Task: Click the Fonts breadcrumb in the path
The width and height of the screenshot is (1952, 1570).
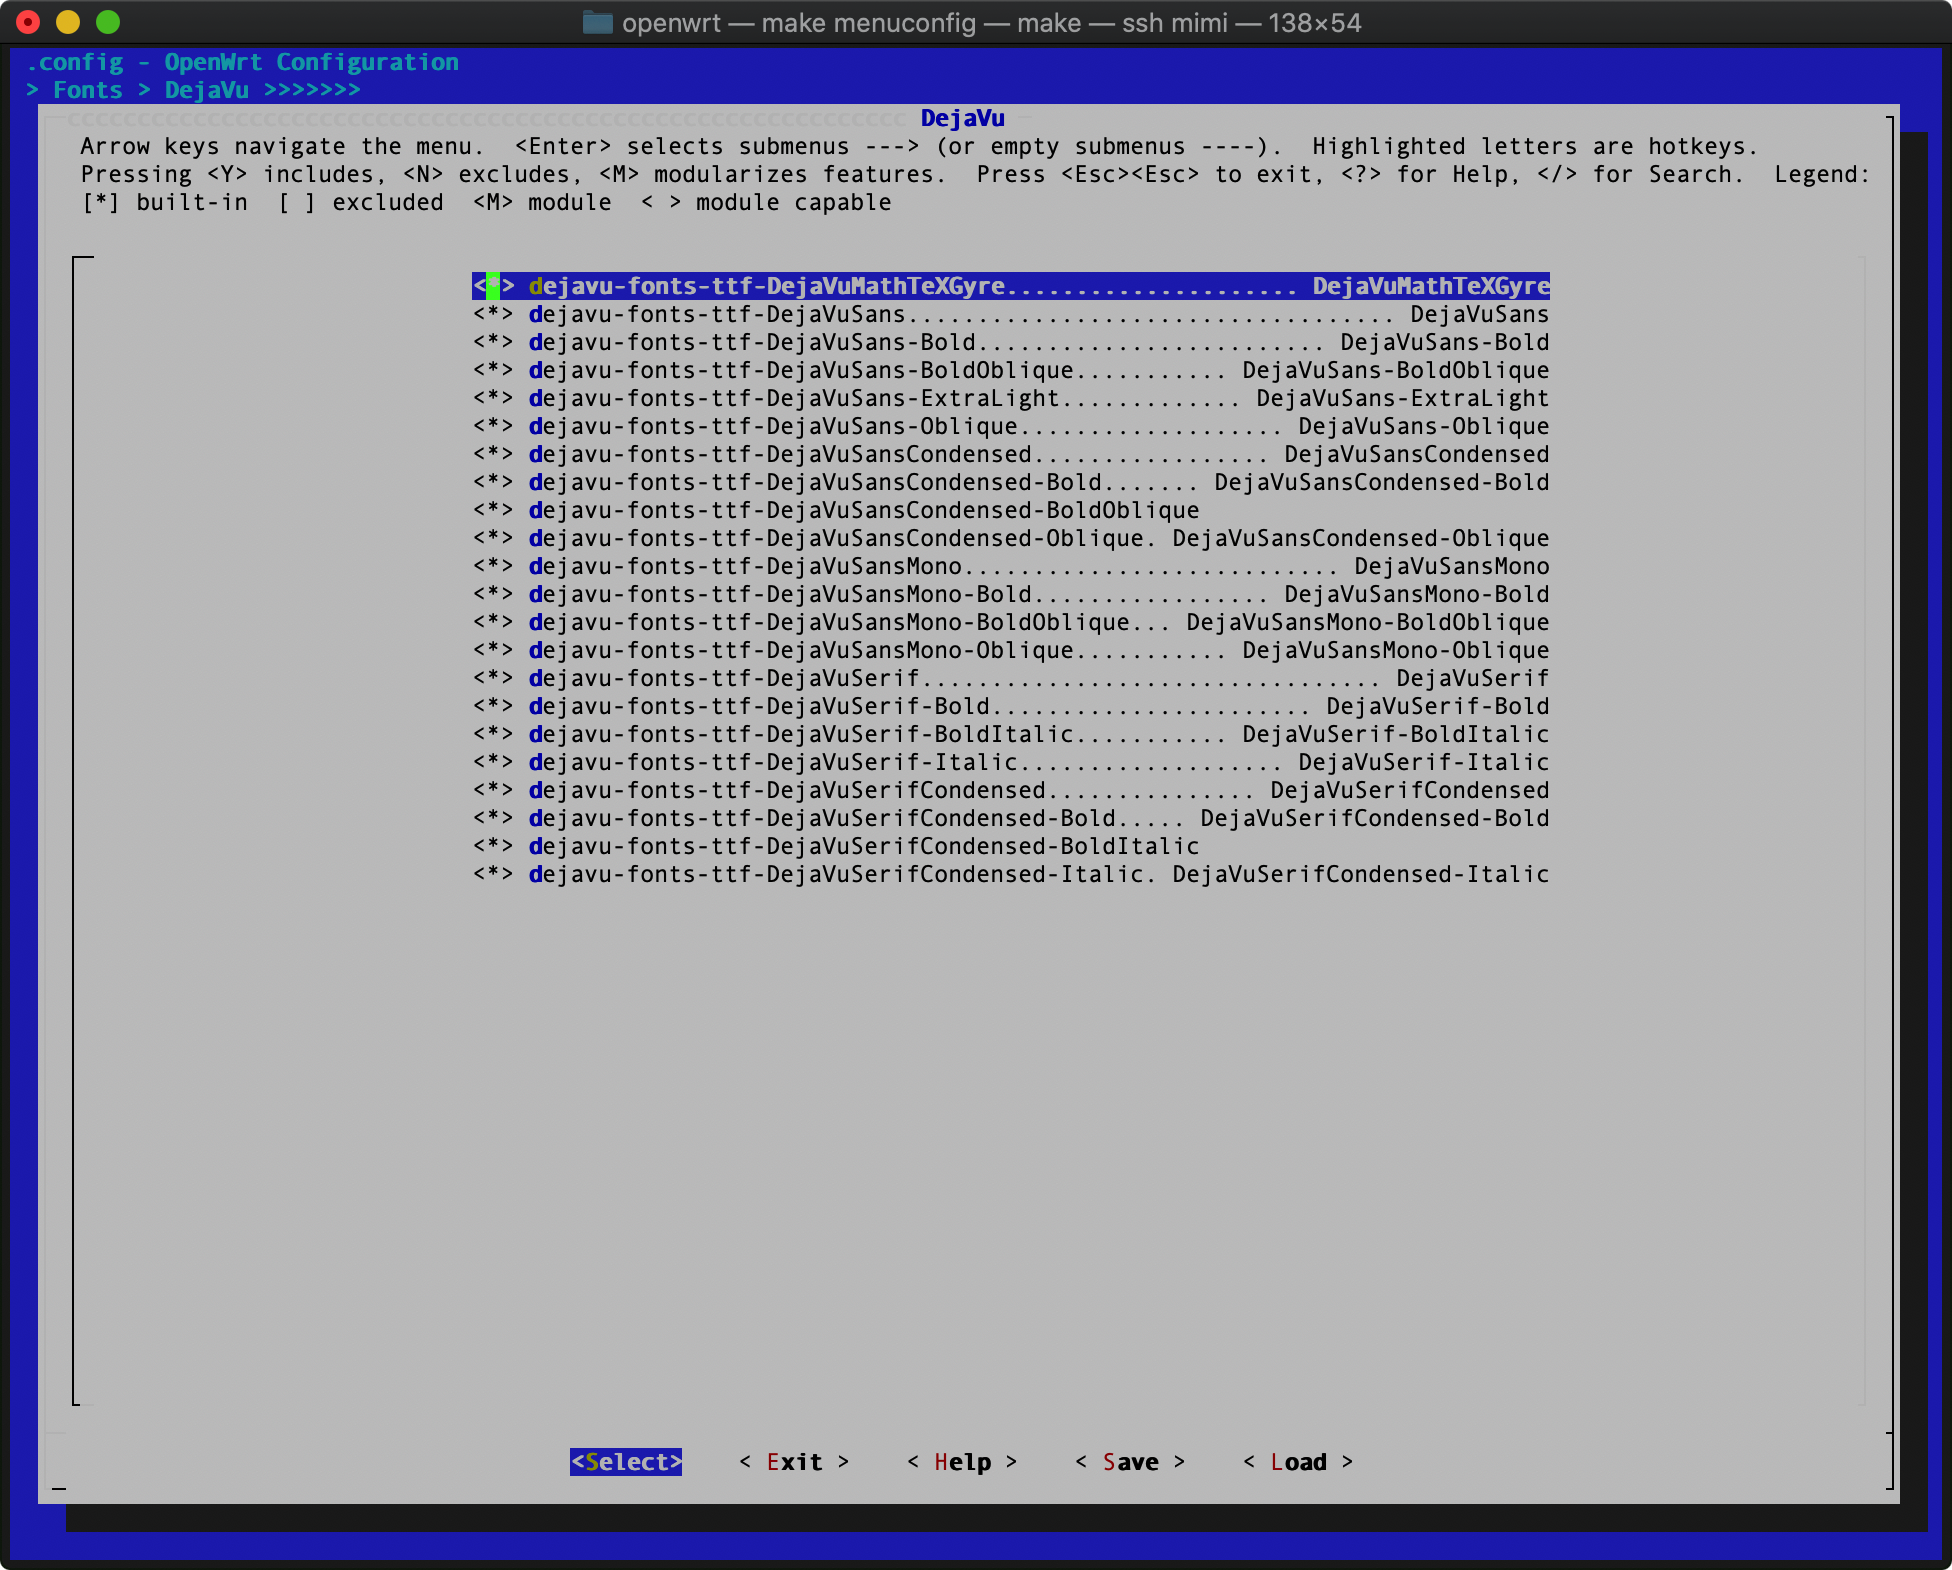Action: click(88, 90)
